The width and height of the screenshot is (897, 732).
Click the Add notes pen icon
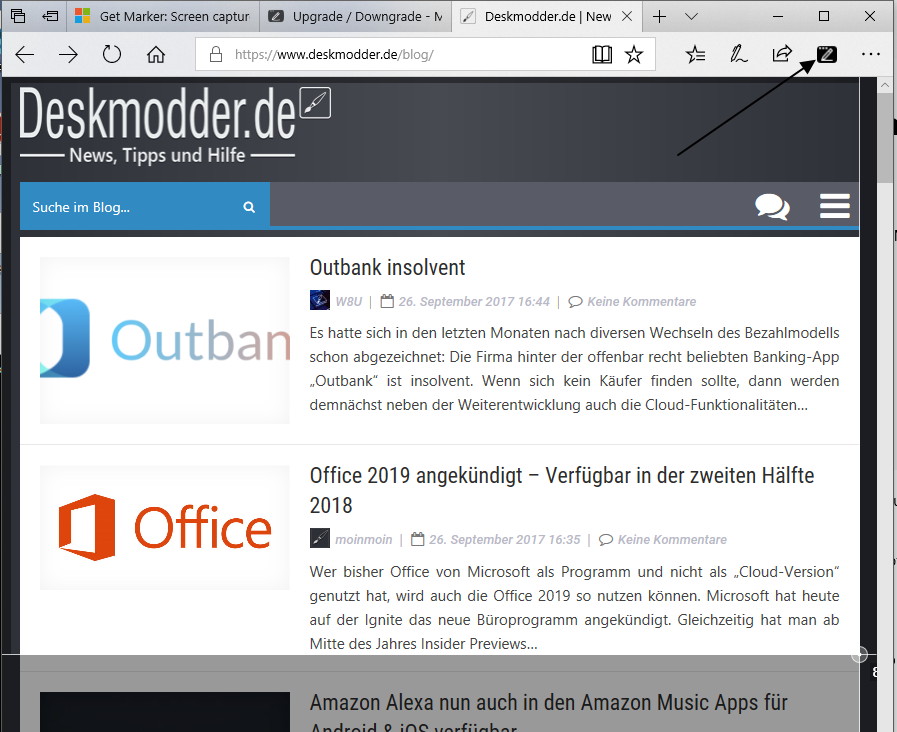[x=739, y=55]
